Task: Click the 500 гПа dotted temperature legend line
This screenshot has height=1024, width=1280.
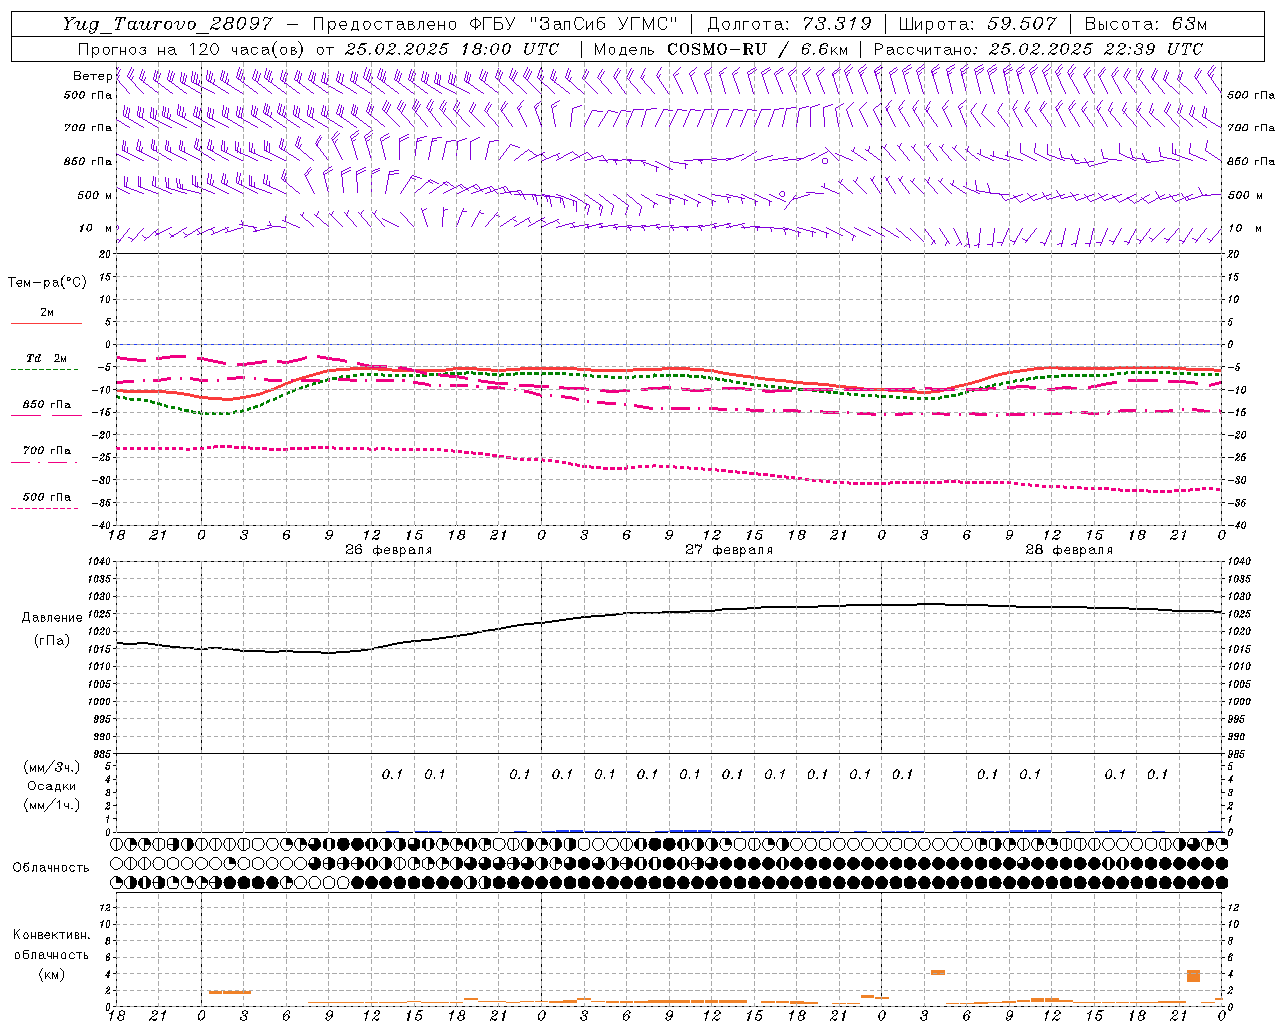Action: click(x=45, y=508)
